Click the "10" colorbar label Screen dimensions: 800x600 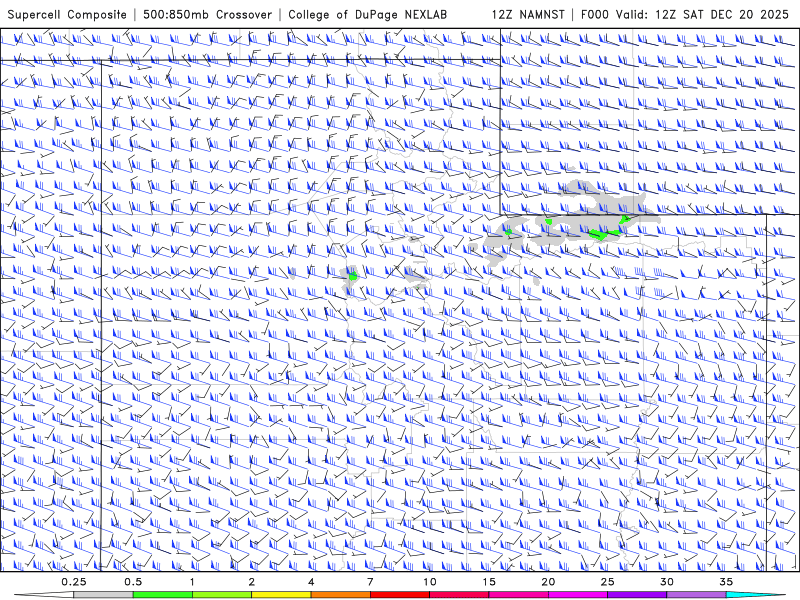pyautogui.click(x=430, y=582)
